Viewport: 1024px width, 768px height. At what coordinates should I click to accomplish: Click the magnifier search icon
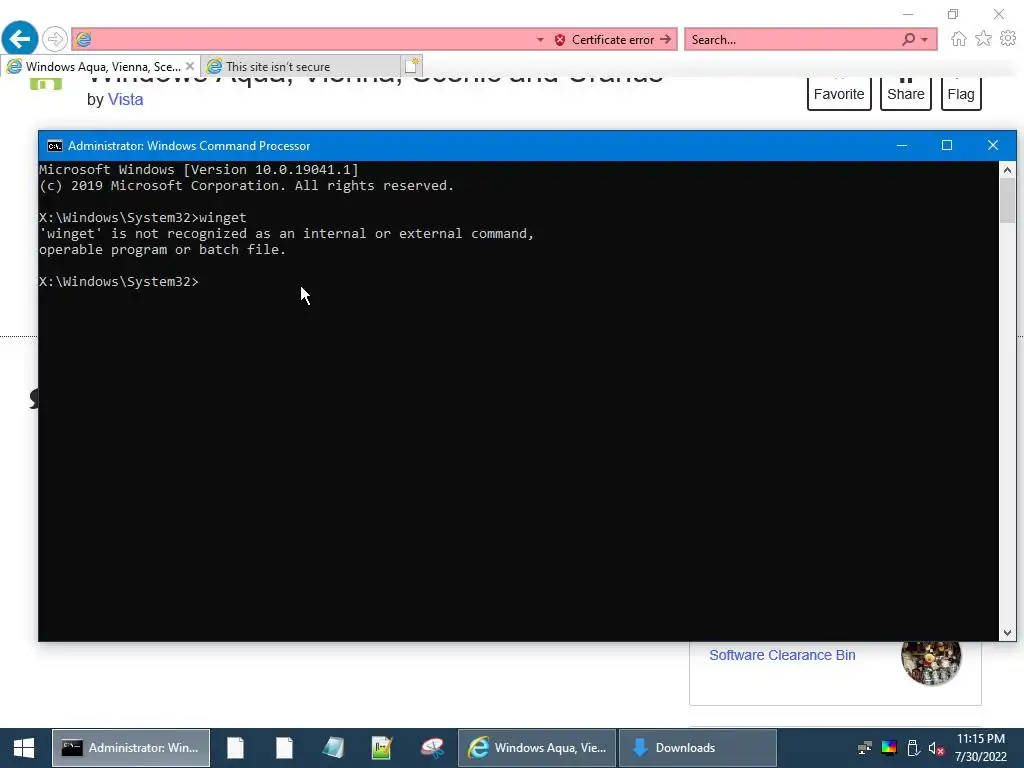[908, 39]
